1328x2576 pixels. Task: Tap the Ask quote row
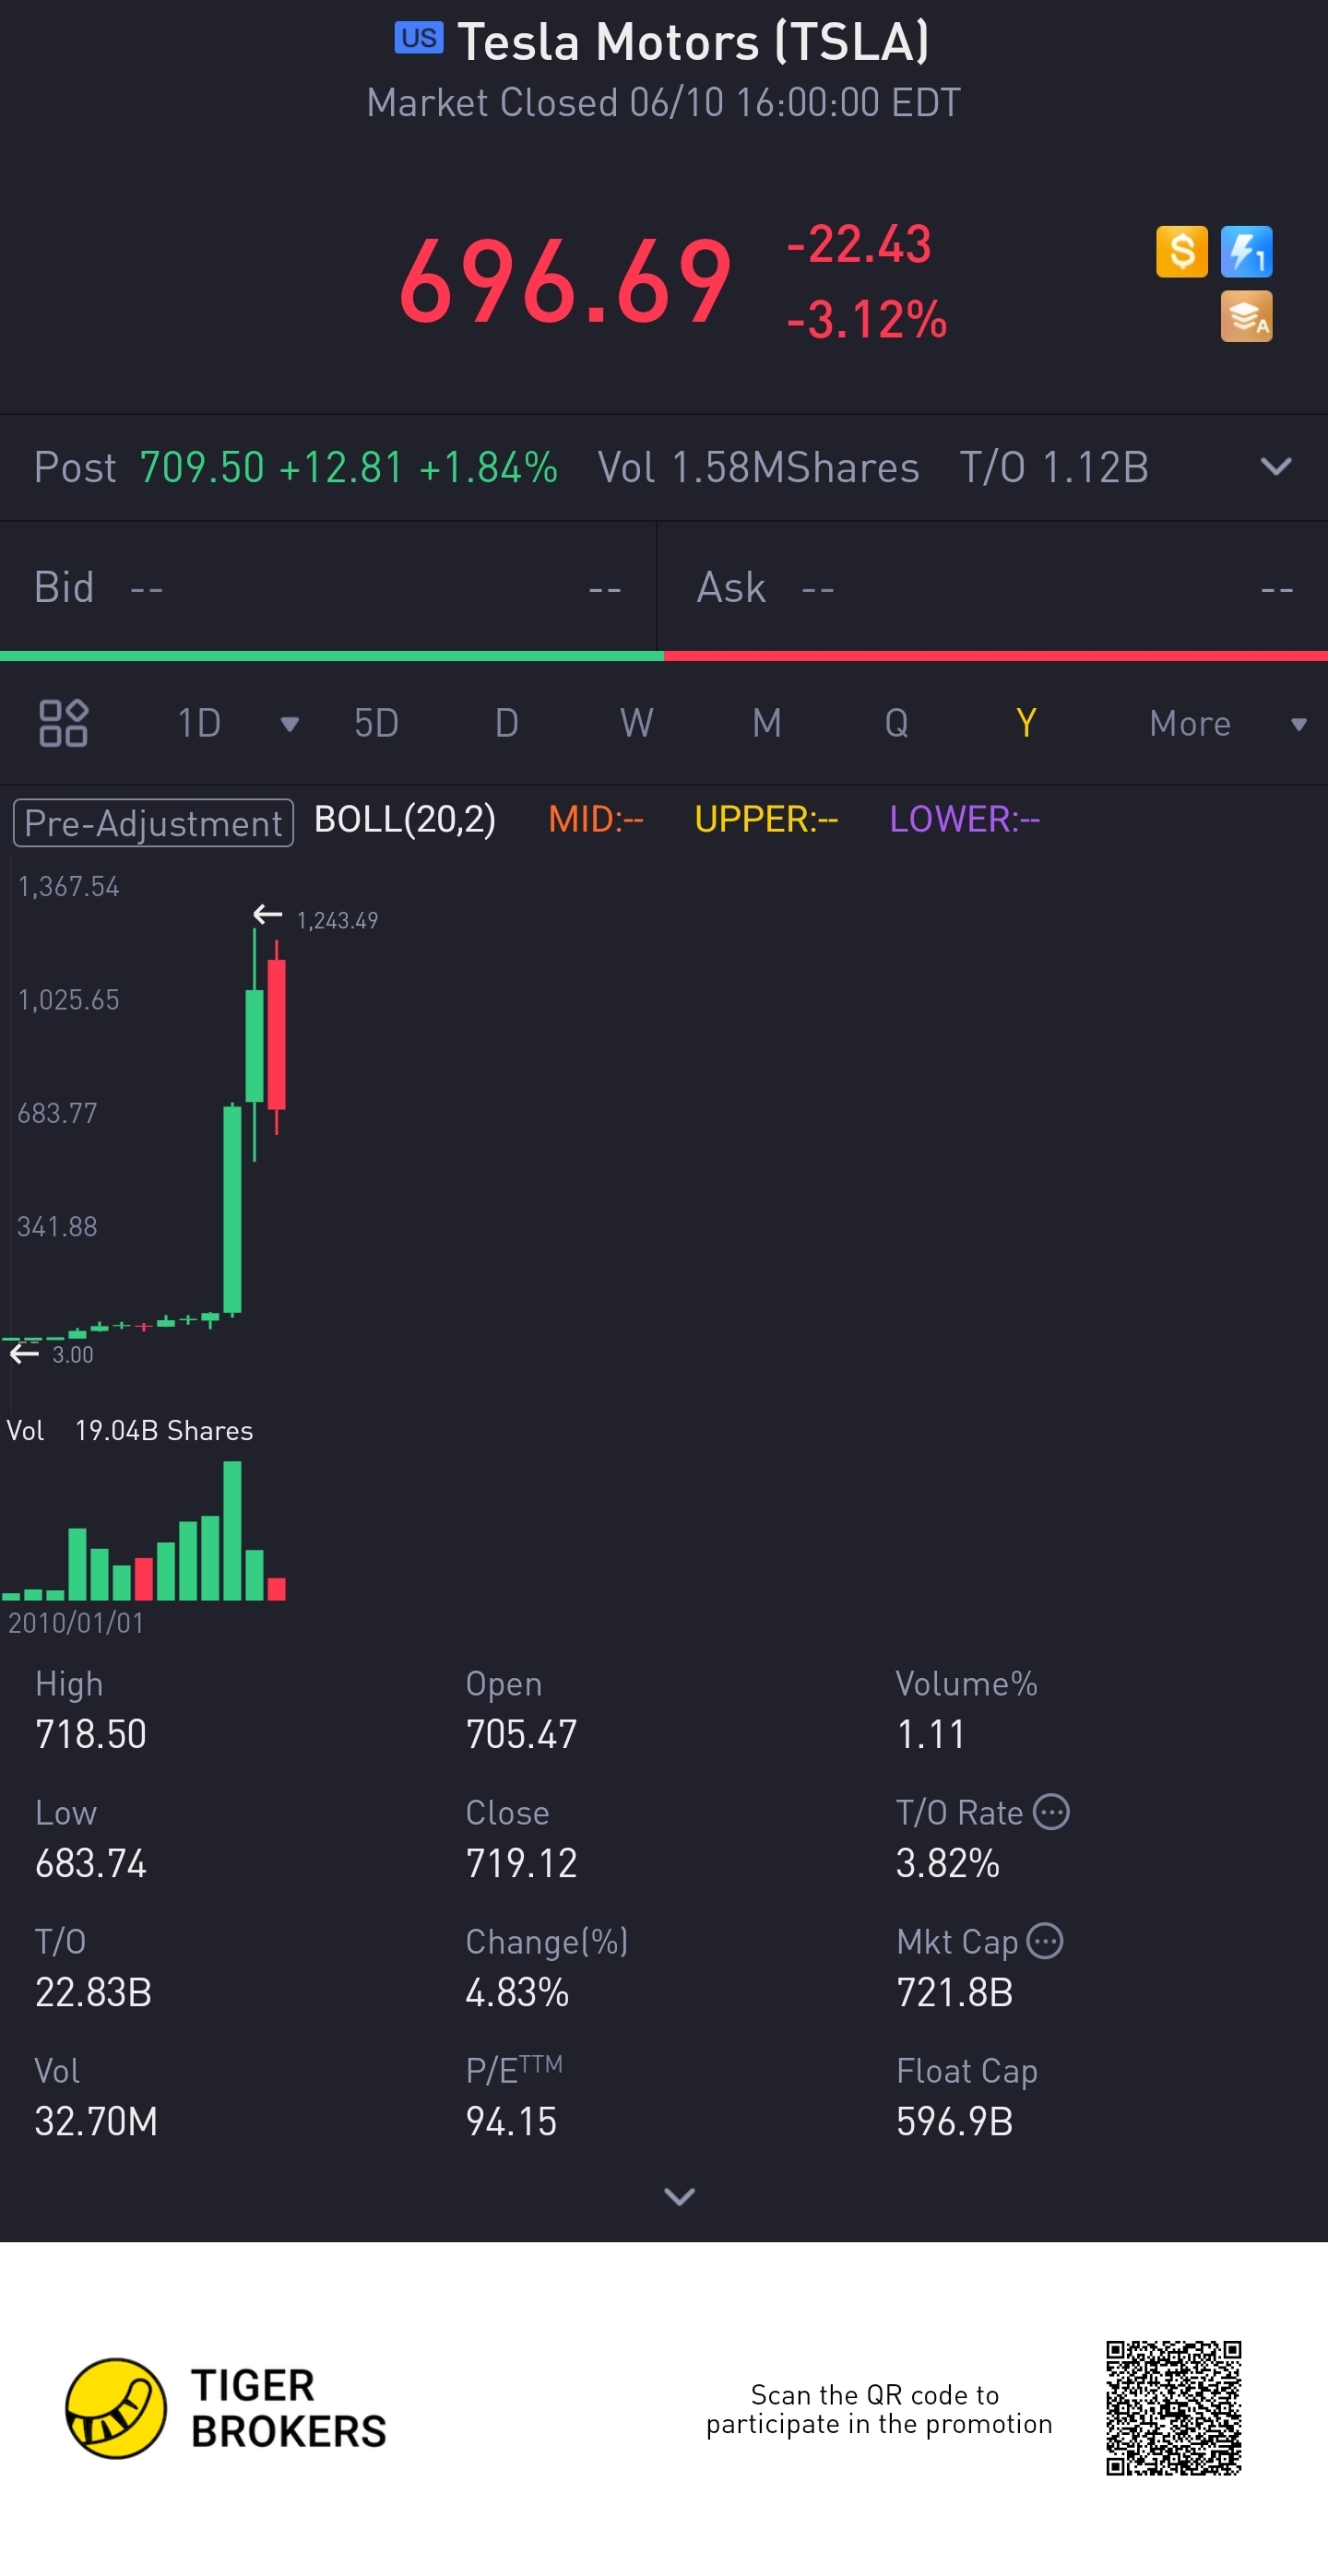tap(993, 587)
